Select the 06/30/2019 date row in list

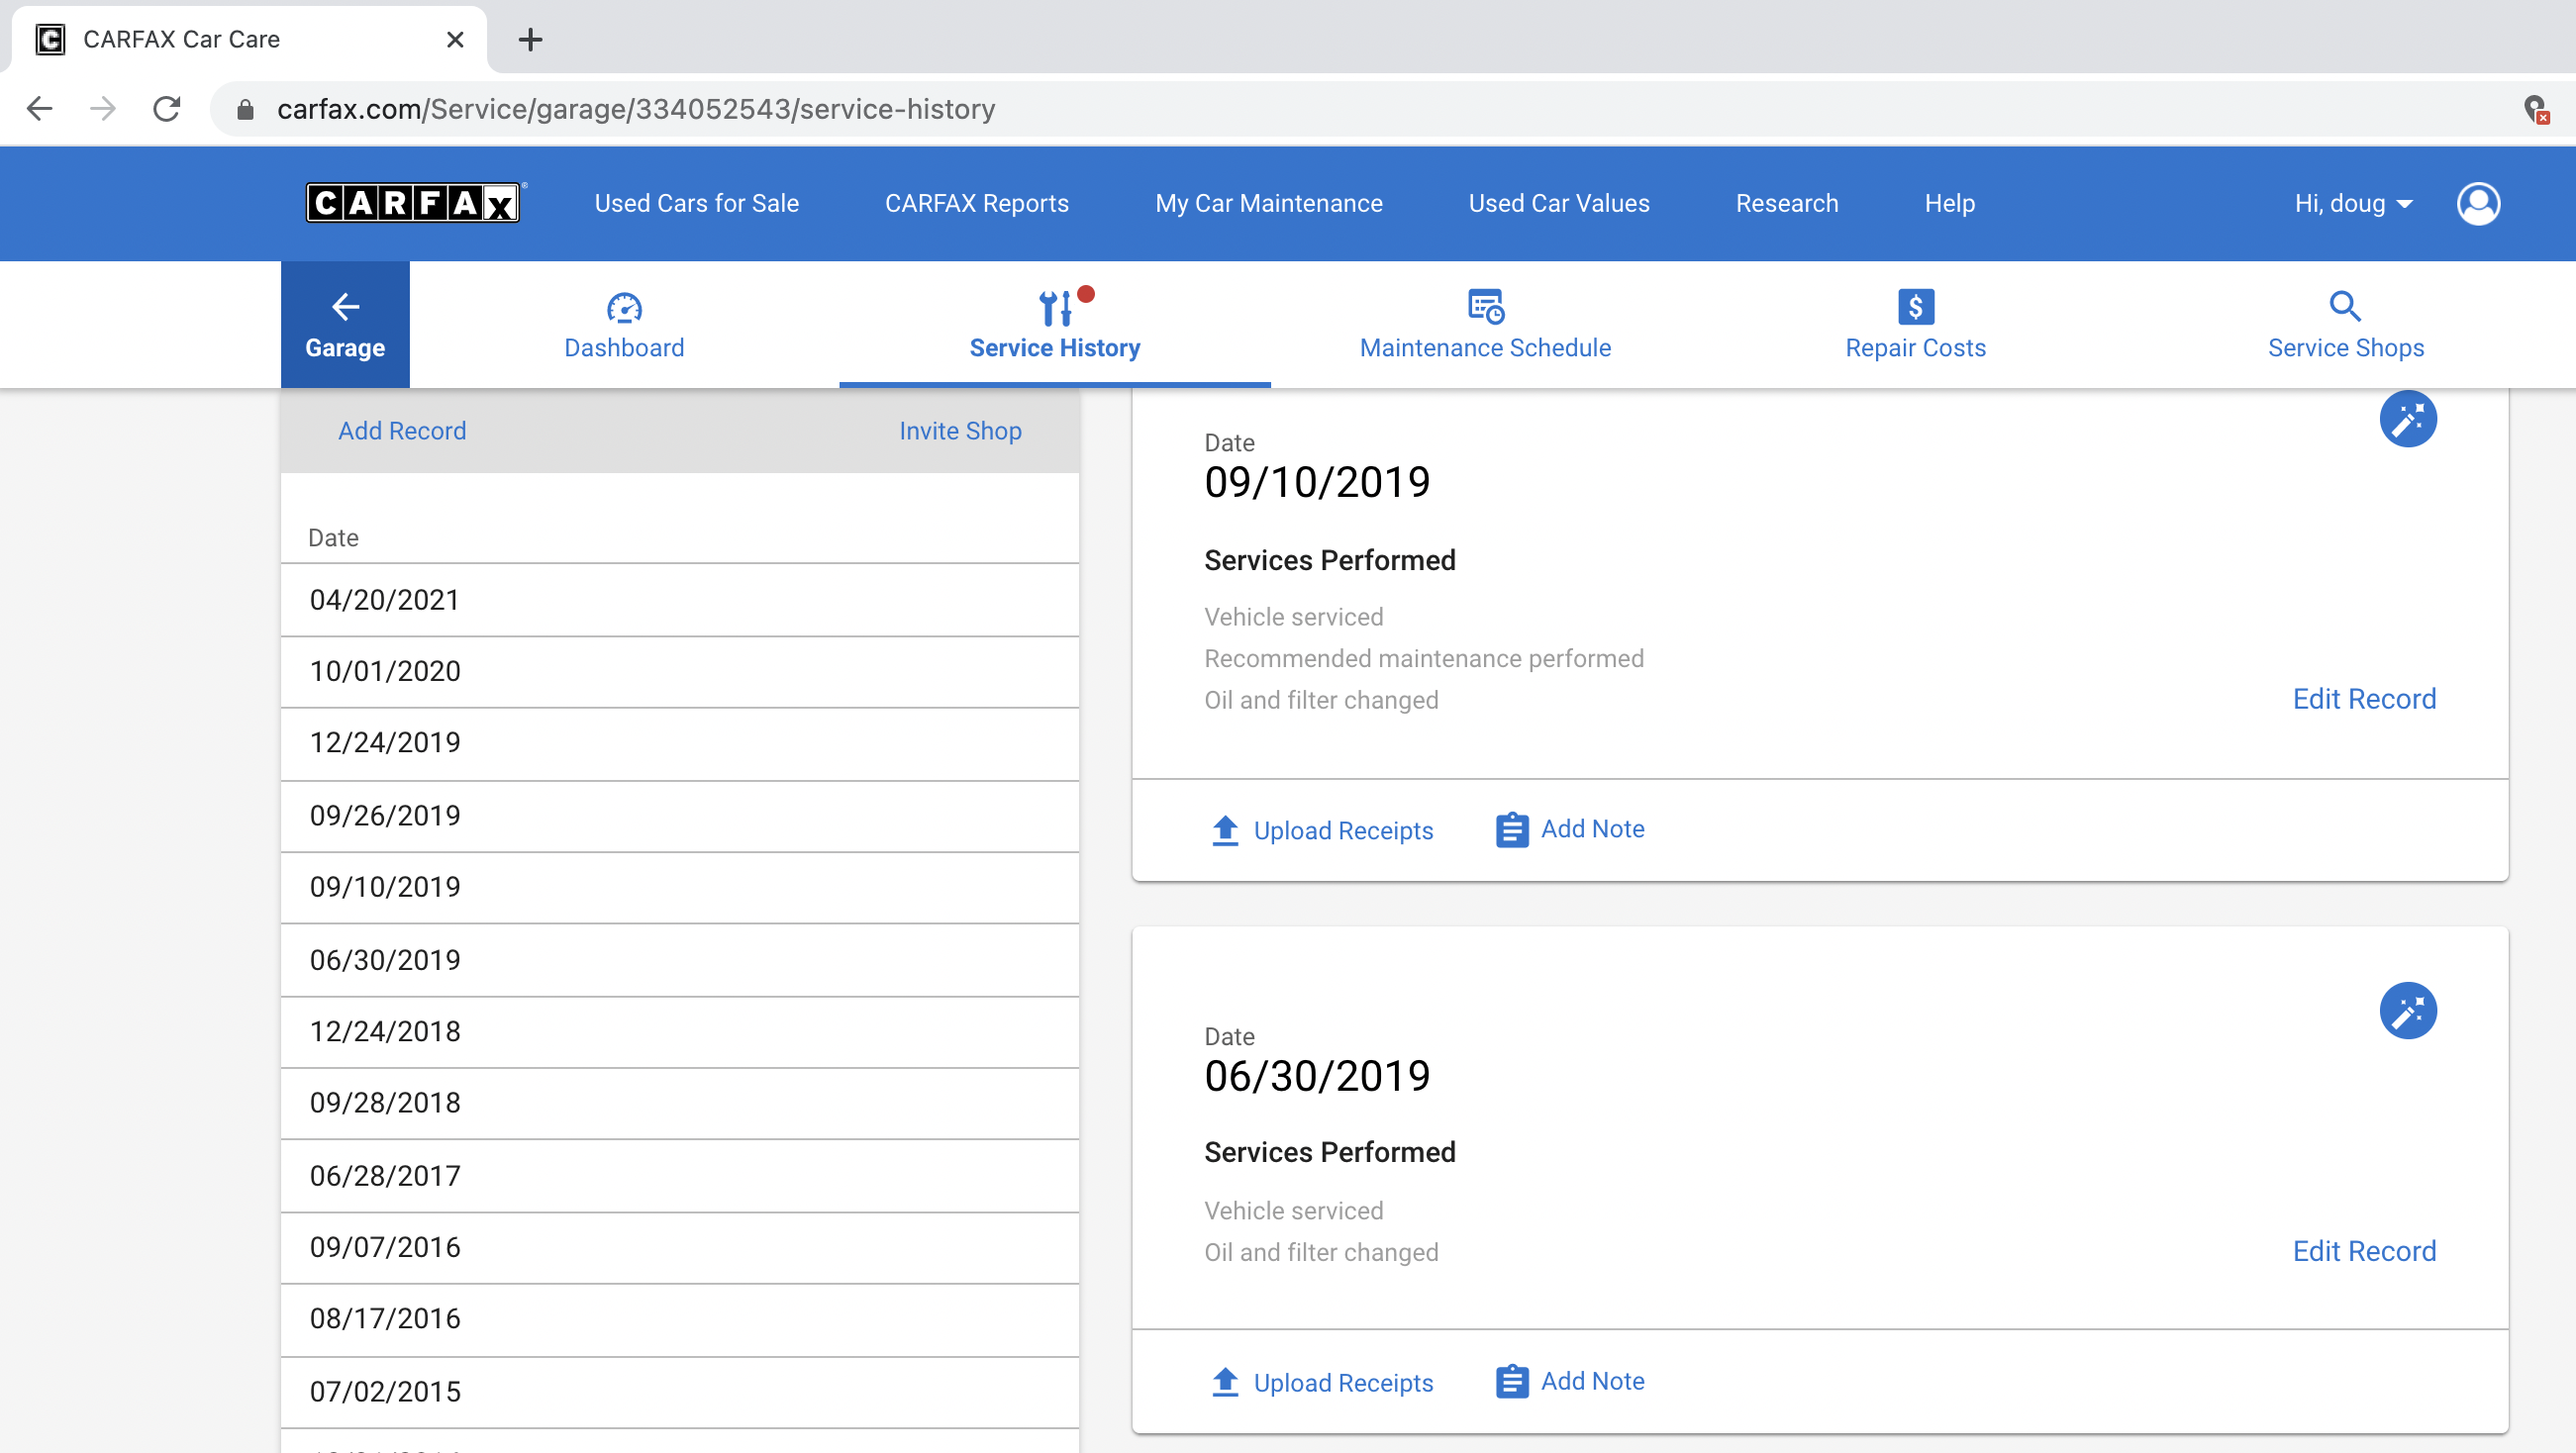(680, 960)
